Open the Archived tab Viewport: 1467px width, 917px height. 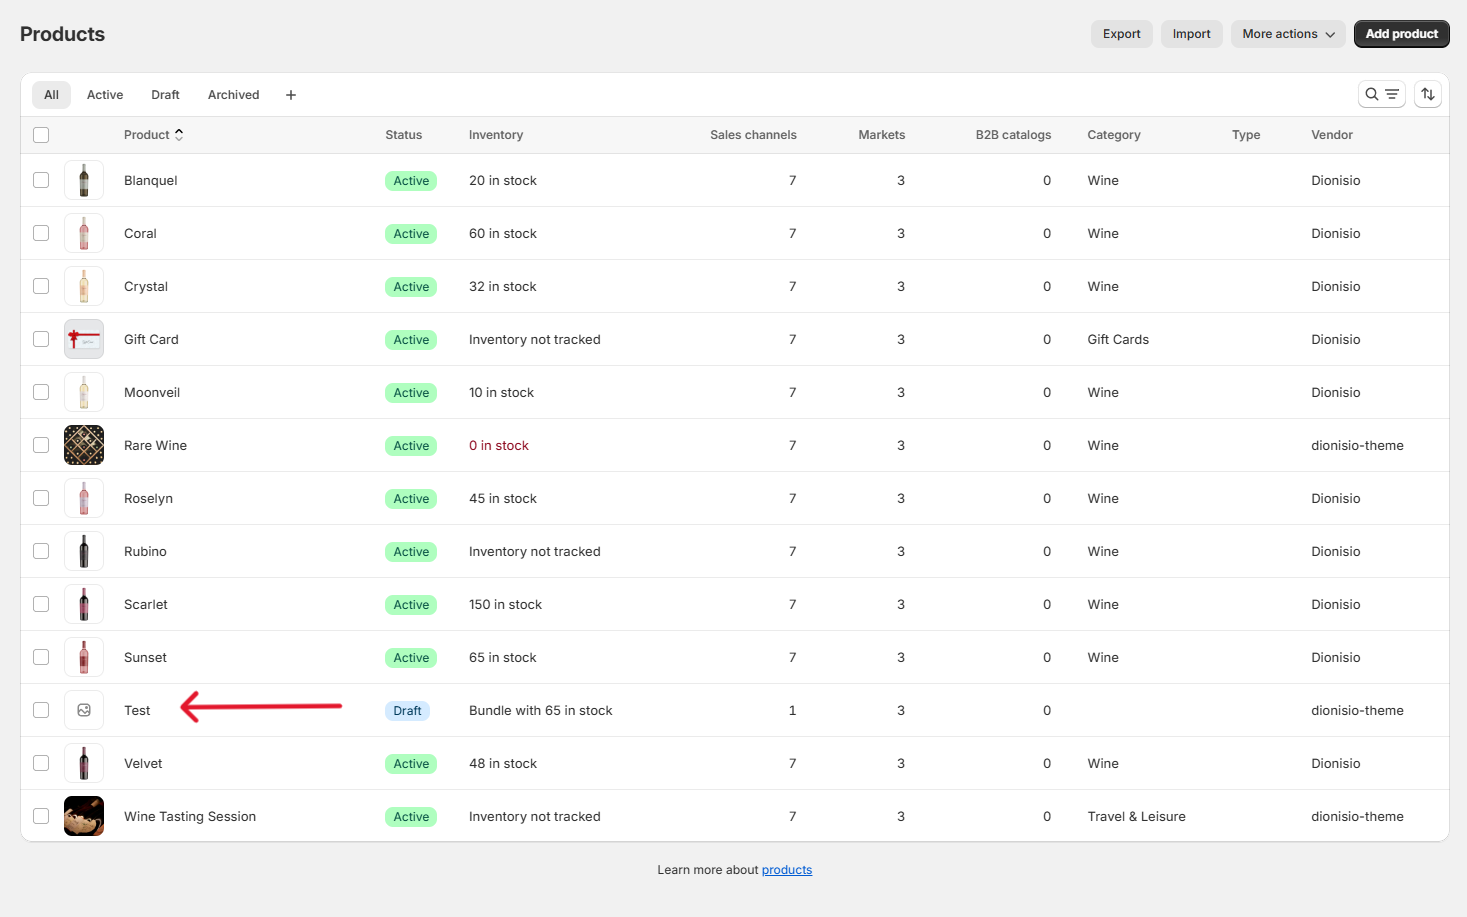coord(233,95)
